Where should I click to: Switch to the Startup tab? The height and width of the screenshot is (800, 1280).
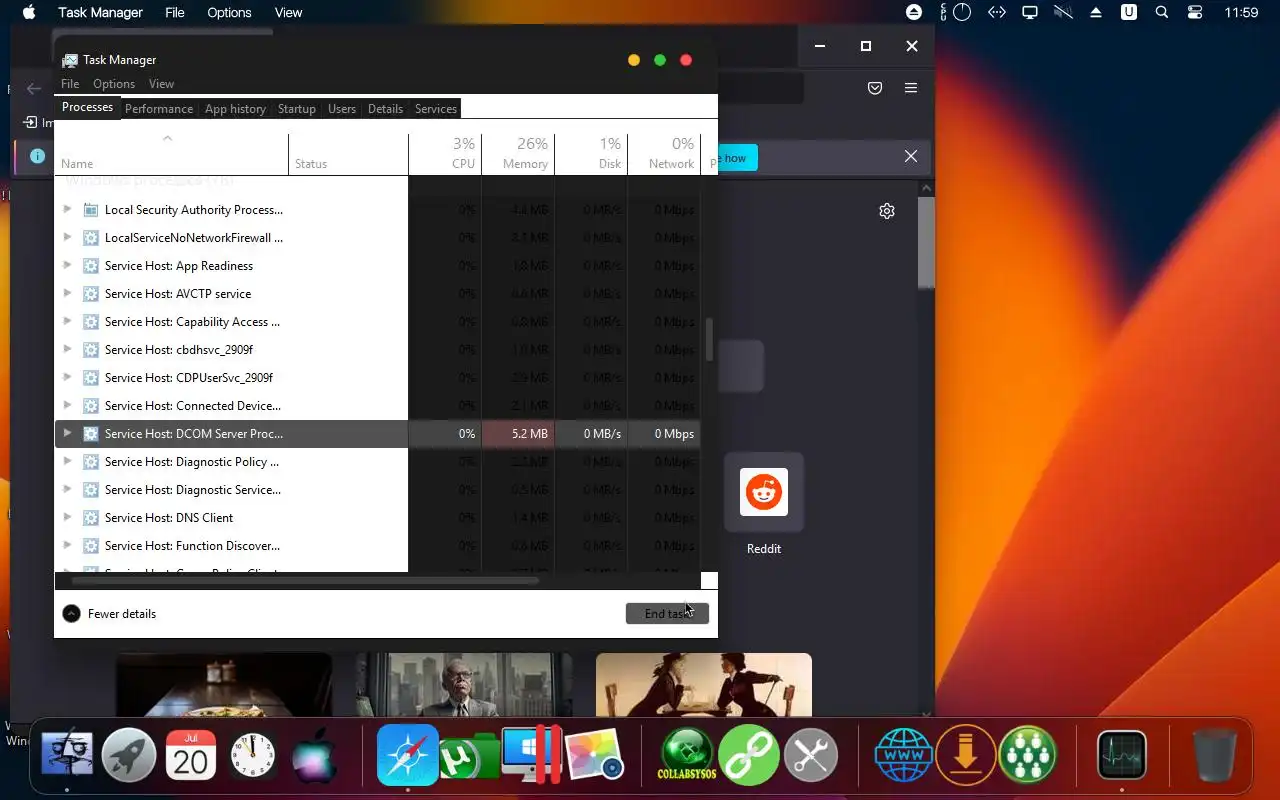tap(297, 109)
